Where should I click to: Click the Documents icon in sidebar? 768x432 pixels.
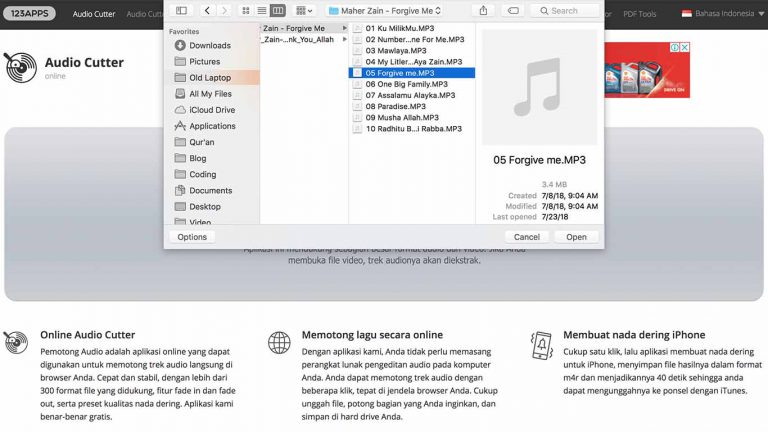(x=180, y=190)
